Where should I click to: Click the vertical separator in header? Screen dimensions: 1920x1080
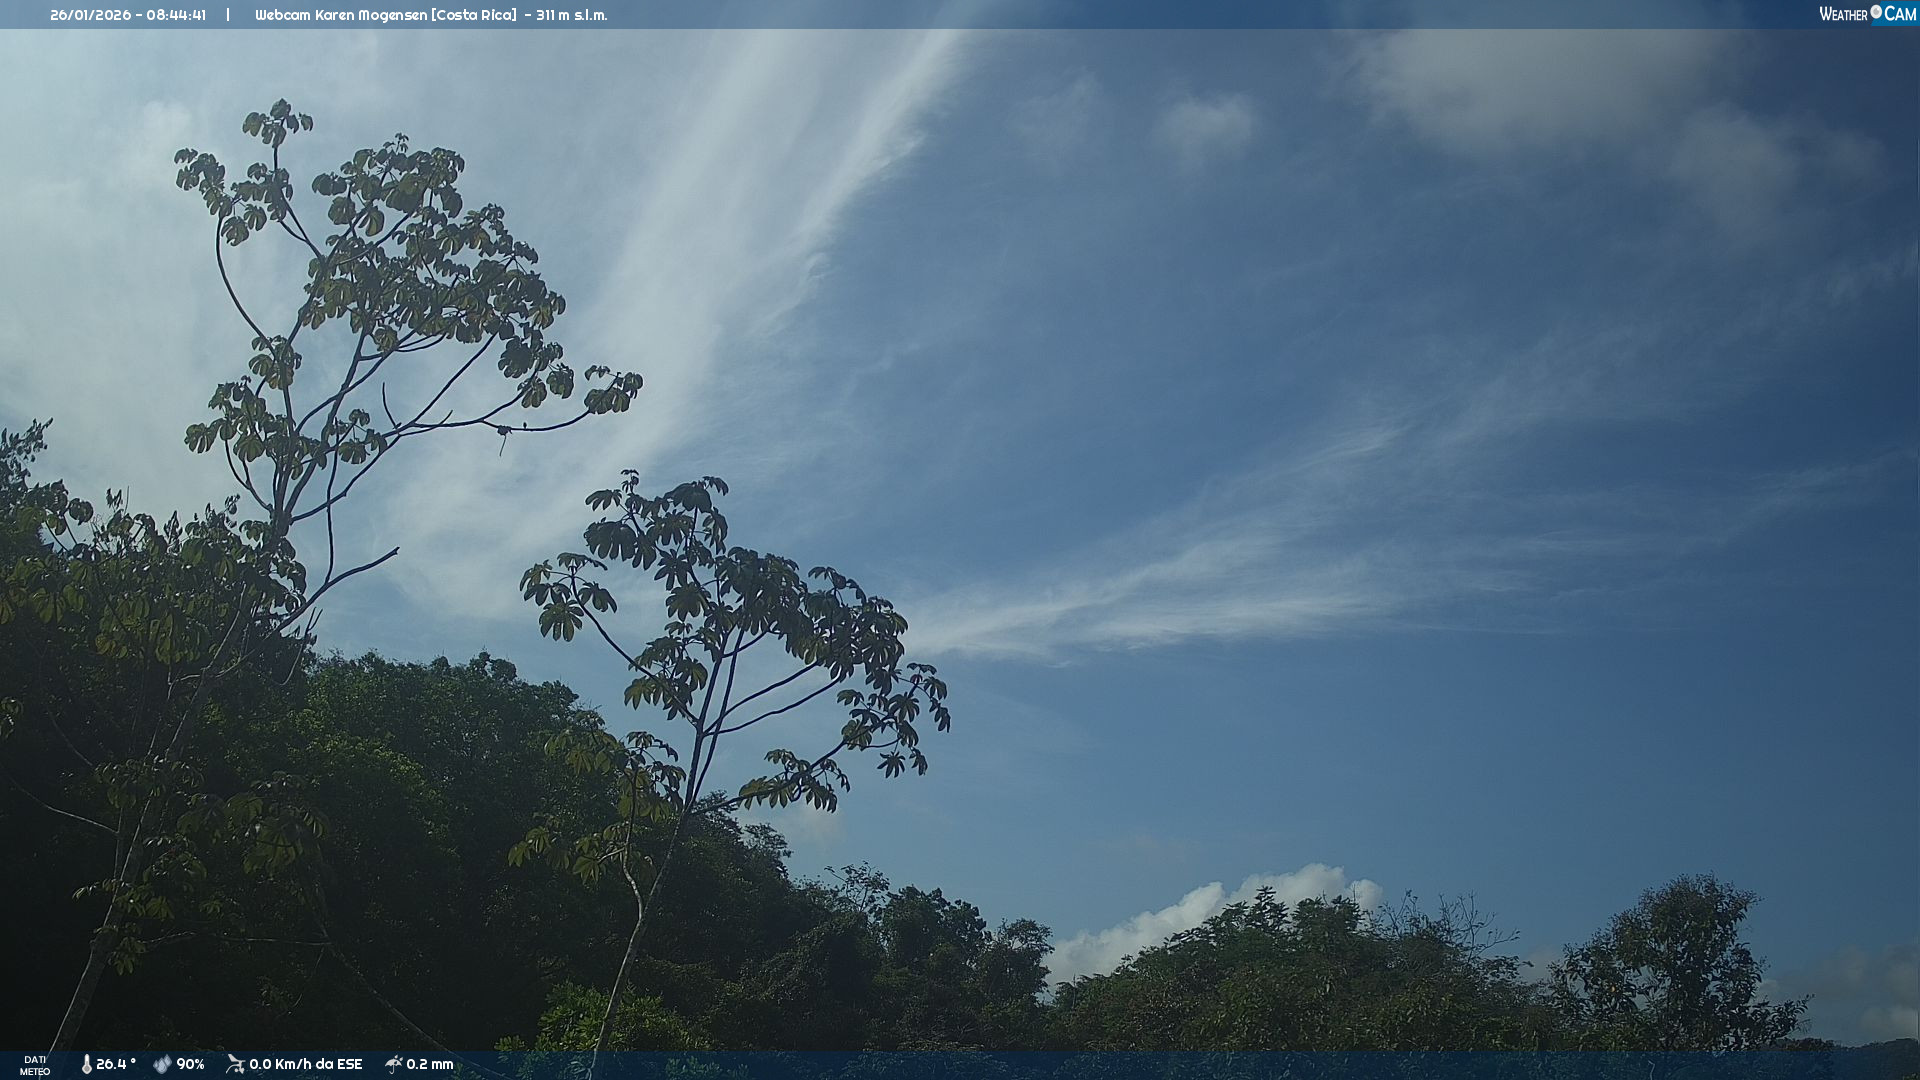(x=228, y=15)
